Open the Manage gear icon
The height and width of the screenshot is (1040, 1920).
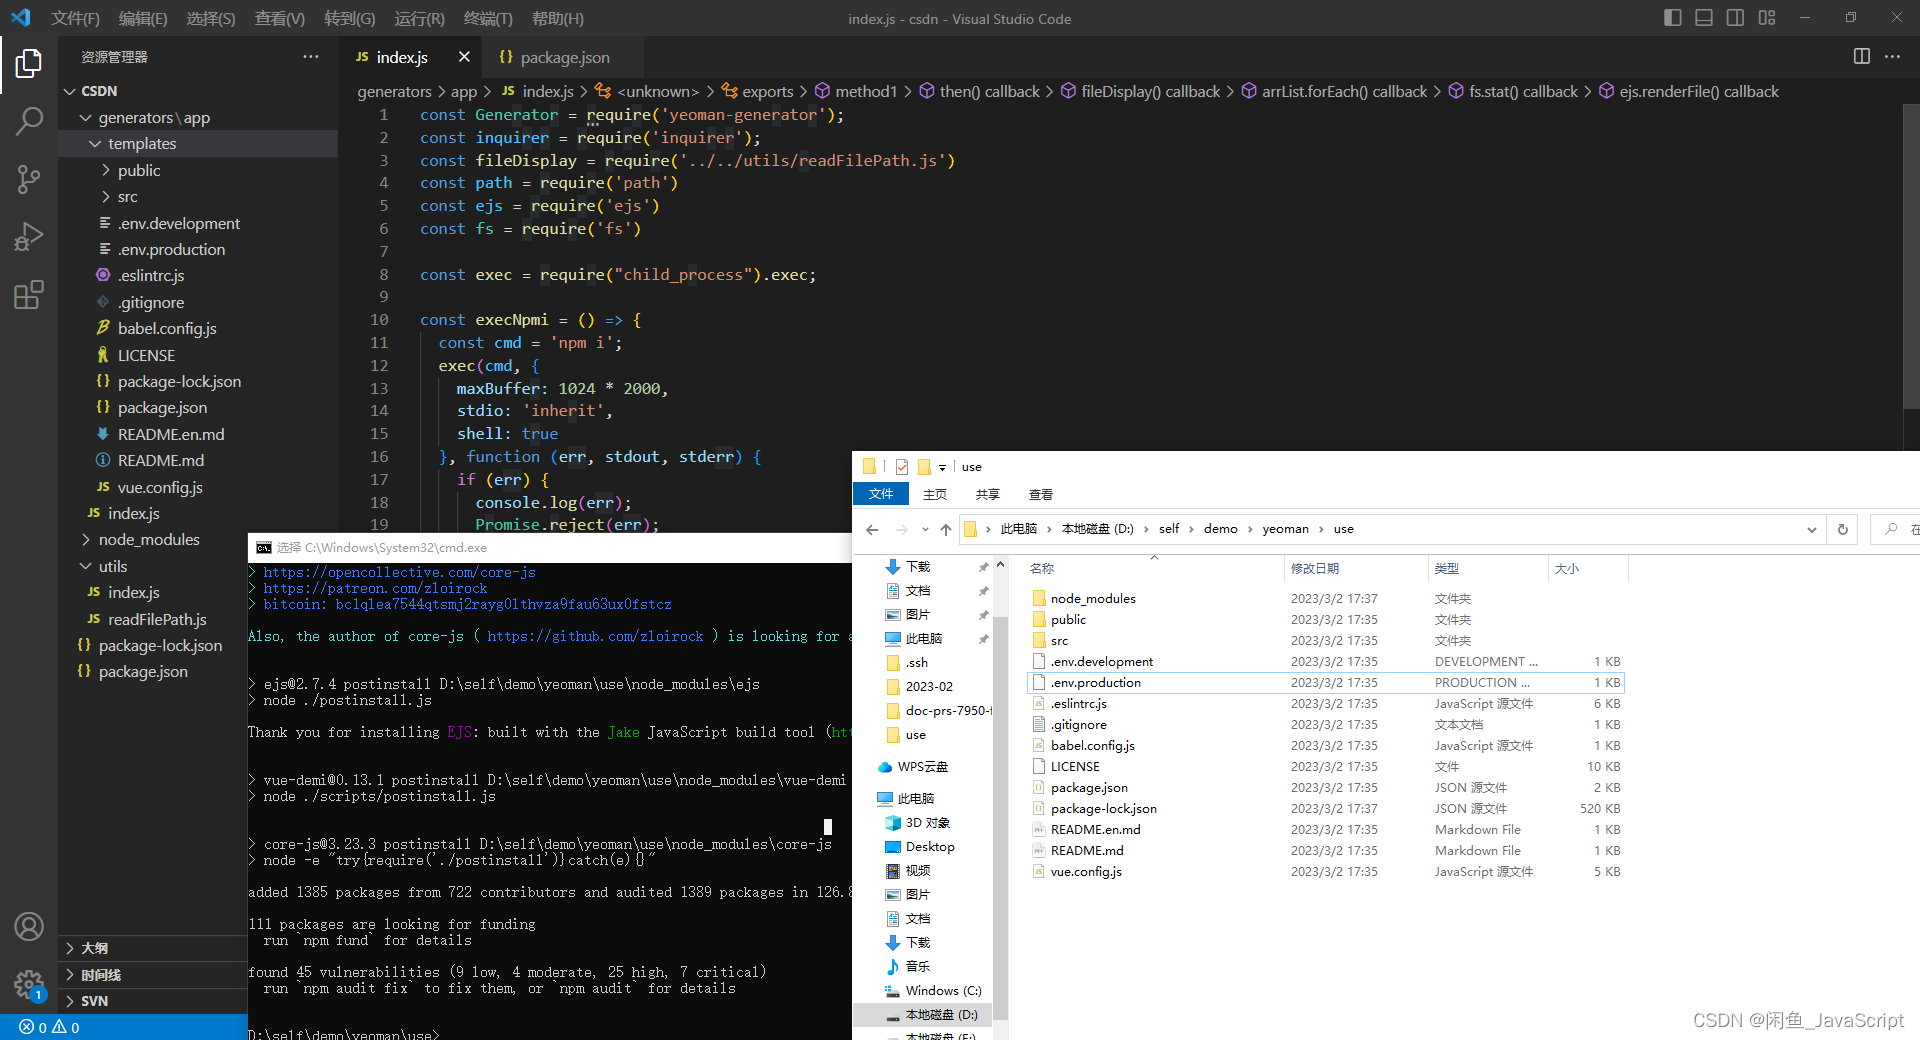(29, 985)
